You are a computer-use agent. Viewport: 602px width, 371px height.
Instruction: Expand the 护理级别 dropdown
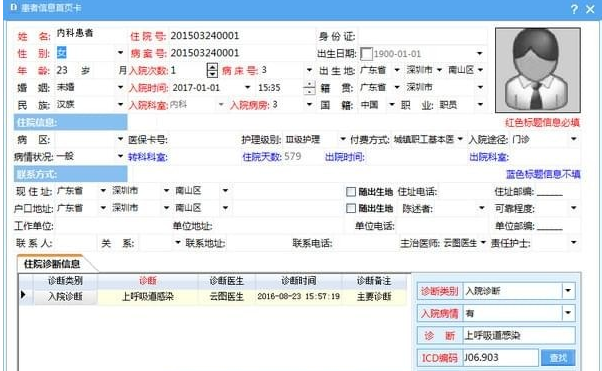343,139
